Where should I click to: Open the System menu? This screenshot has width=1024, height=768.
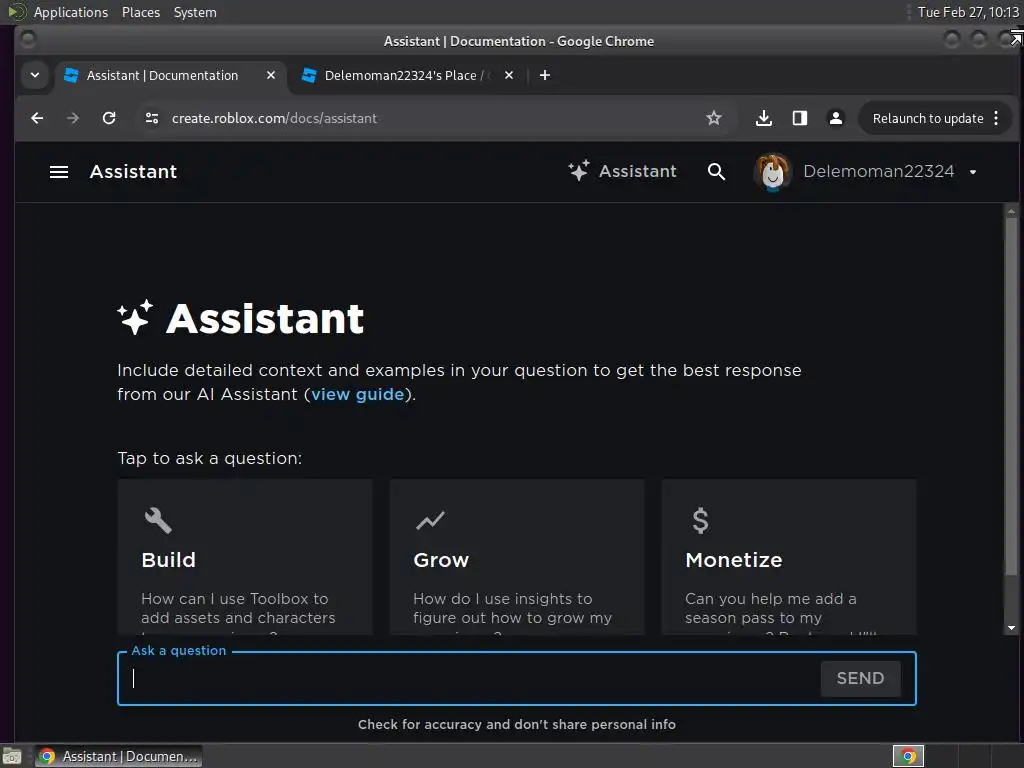(195, 12)
